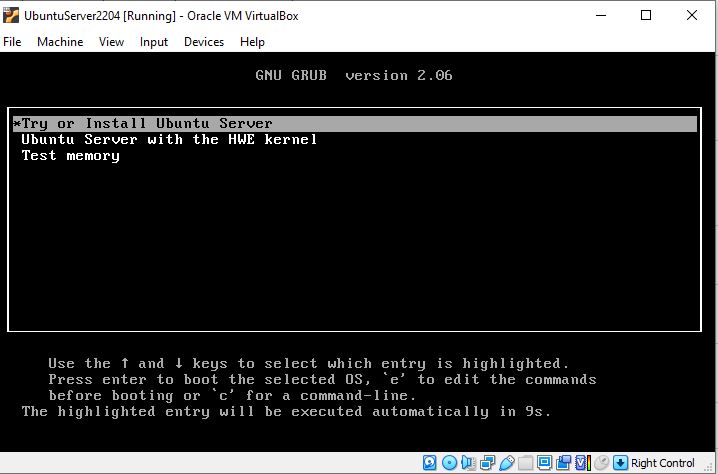Click the window title 'UbuntuServer2204 [Running]'
Screen dimensions: 718x474
[100, 16]
